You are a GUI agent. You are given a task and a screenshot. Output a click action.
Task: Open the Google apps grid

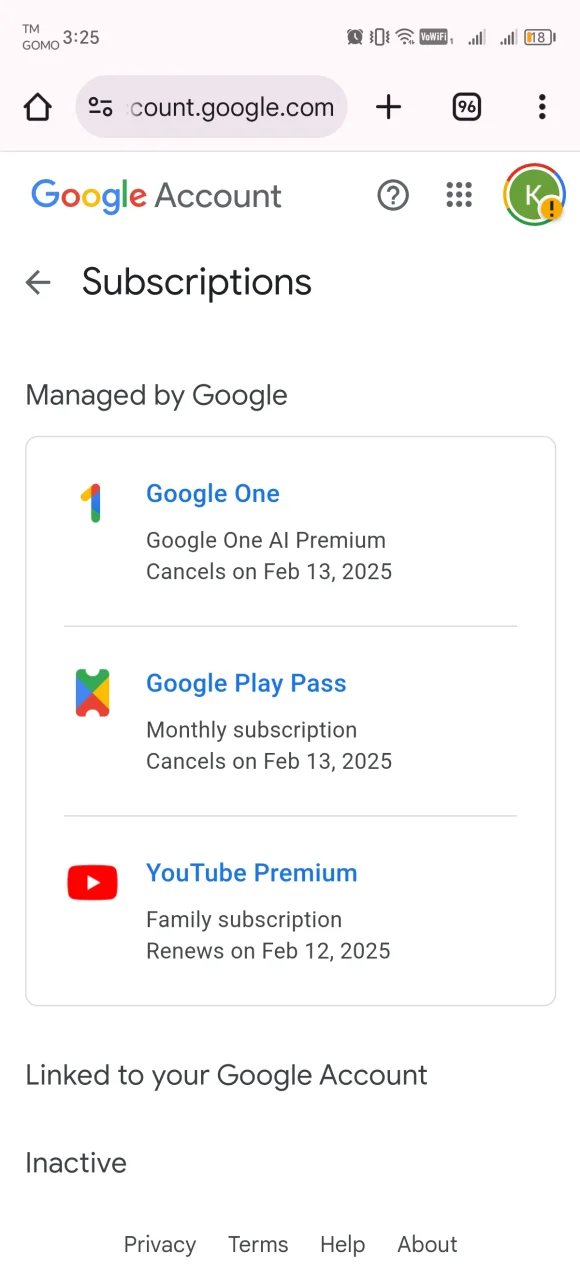(459, 195)
